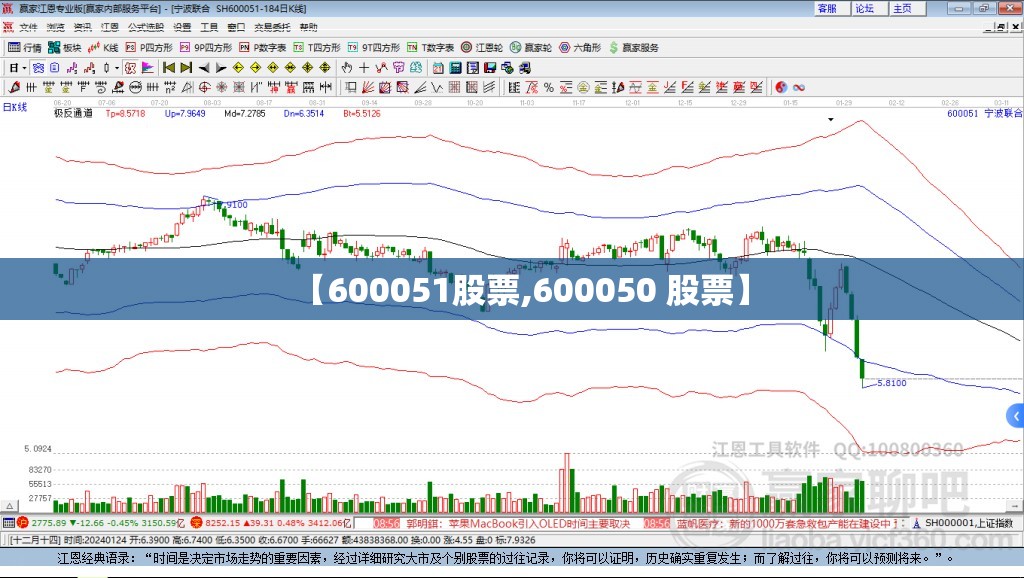Open the 文件 menu
Image resolution: width=1024 pixels, height=578 pixels.
[28, 27]
